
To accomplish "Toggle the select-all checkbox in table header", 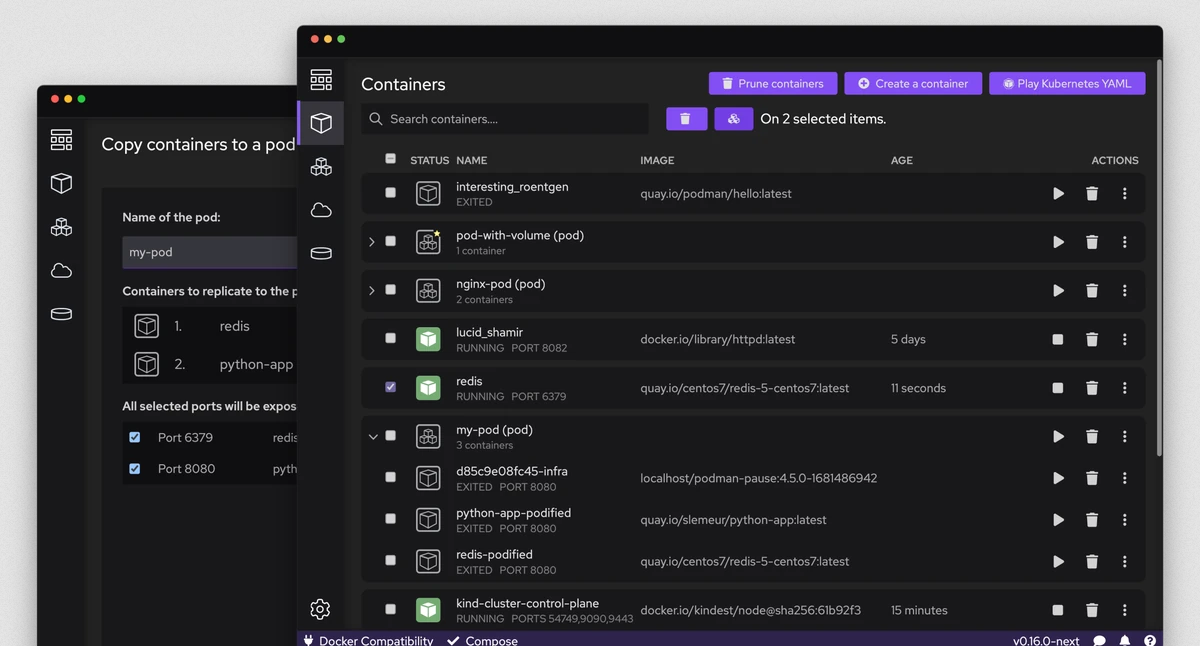I will point(390,159).
